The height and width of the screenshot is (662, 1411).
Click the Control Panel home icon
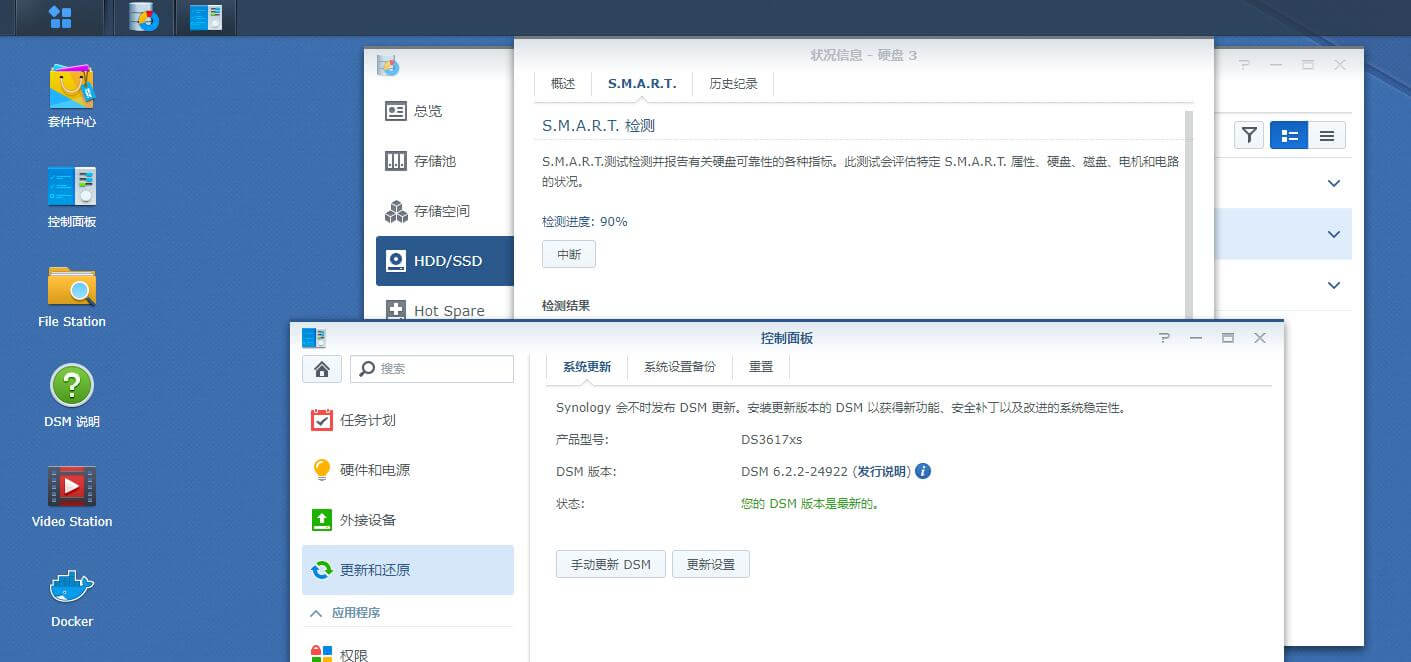point(322,369)
